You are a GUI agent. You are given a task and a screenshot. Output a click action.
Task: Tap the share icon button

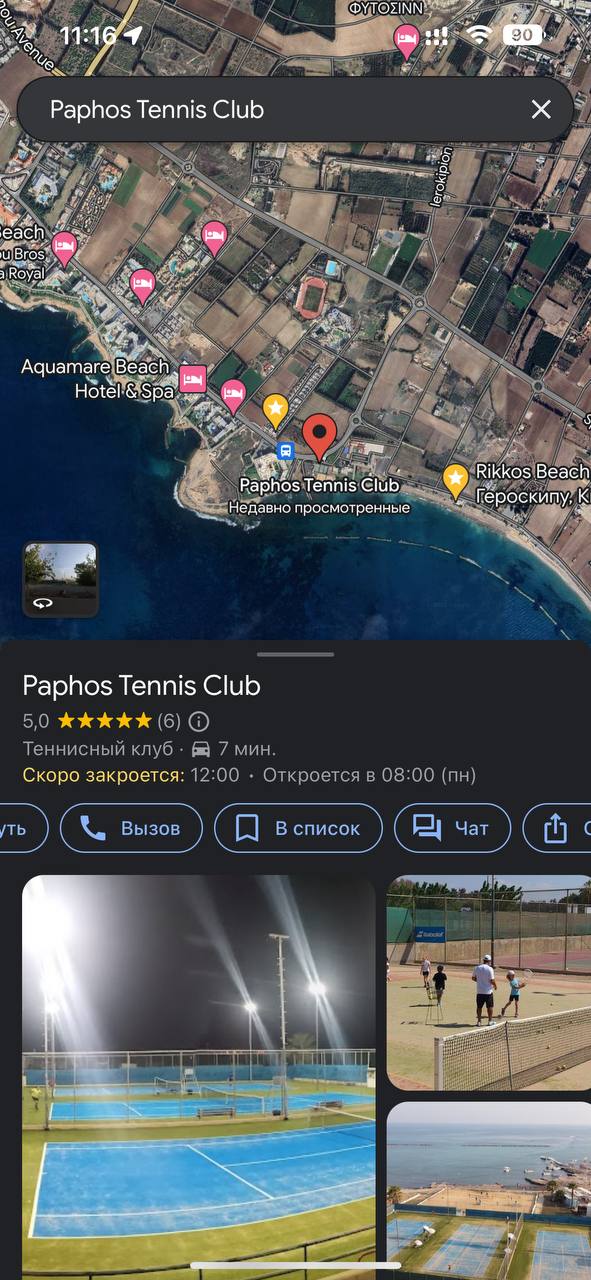click(556, 828)
